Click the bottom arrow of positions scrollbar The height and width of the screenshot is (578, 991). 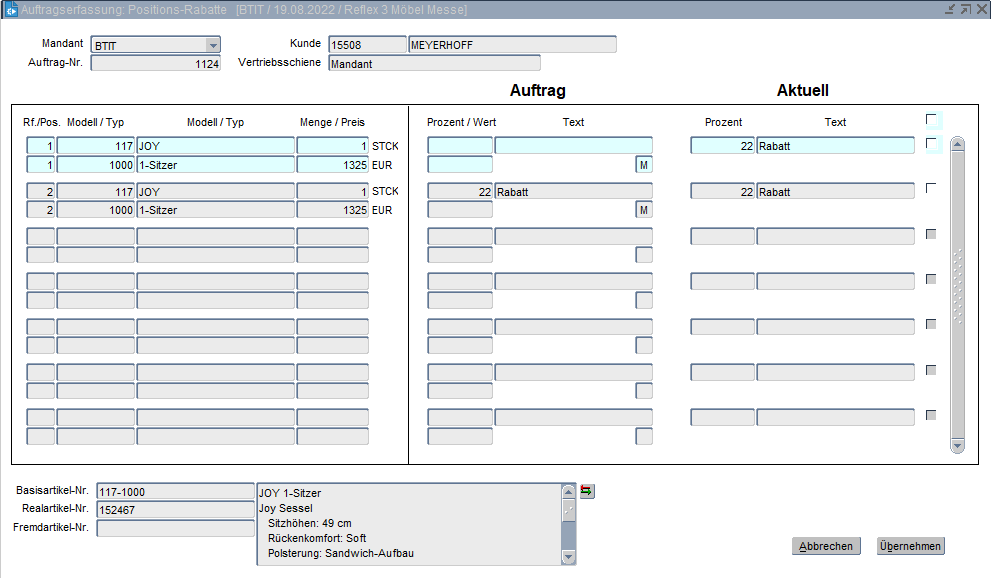tap(957, 445)
